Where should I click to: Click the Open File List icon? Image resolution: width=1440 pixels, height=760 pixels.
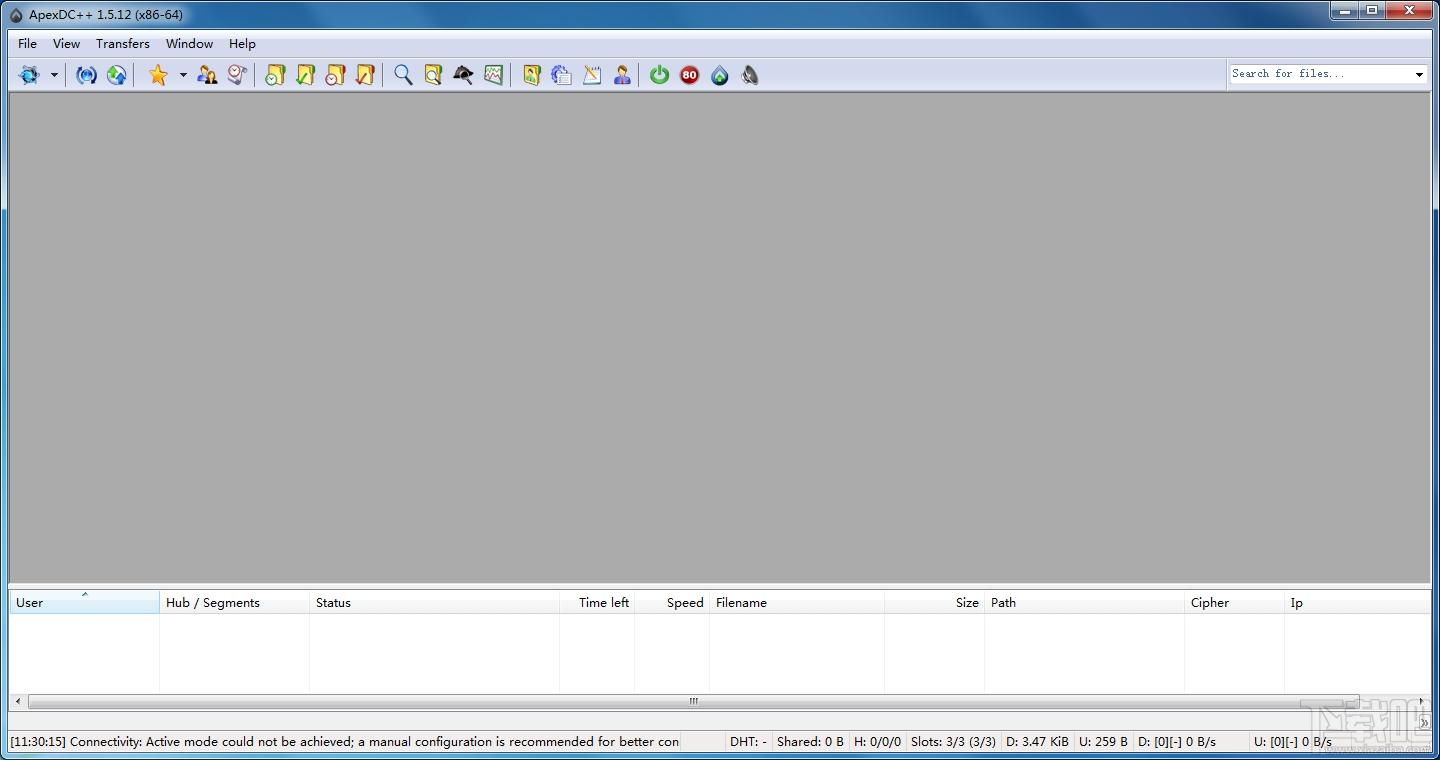coord(531,75)
